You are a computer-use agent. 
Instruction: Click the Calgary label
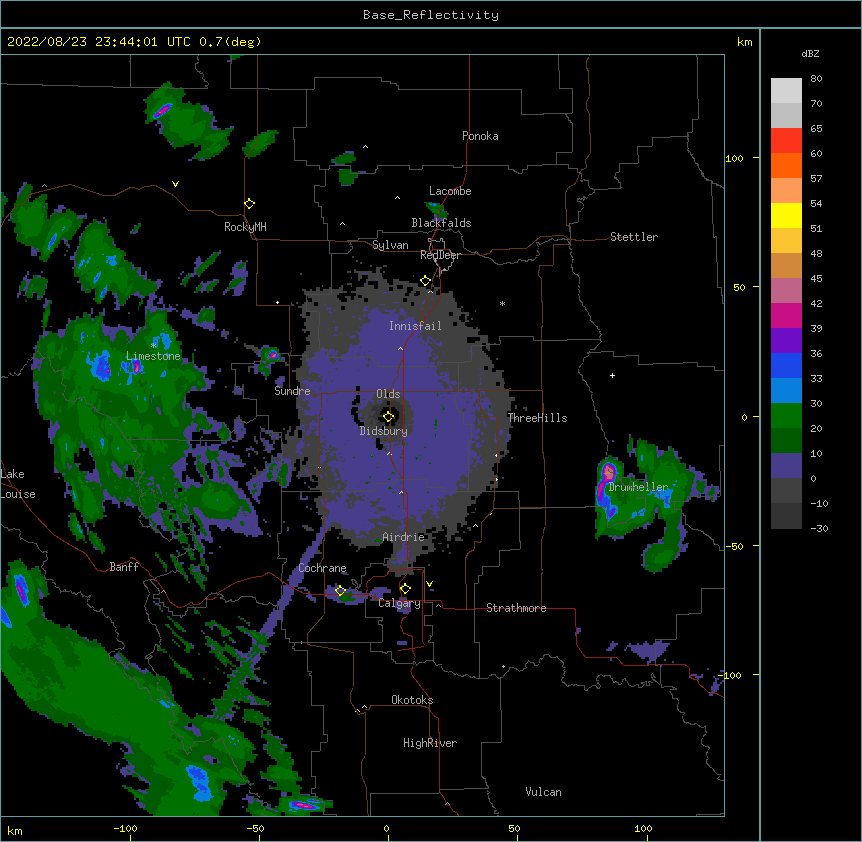coord(399,603)
